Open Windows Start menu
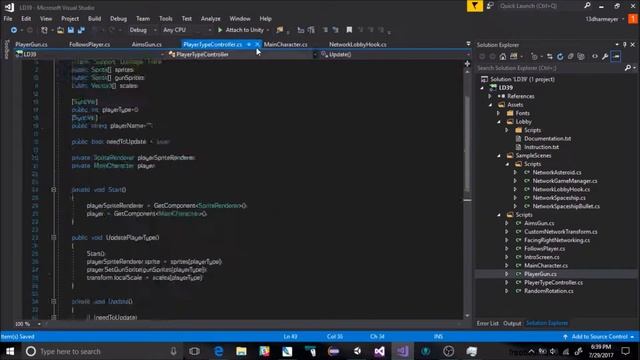This screenshot has width=640, height=360. (10, 351)
